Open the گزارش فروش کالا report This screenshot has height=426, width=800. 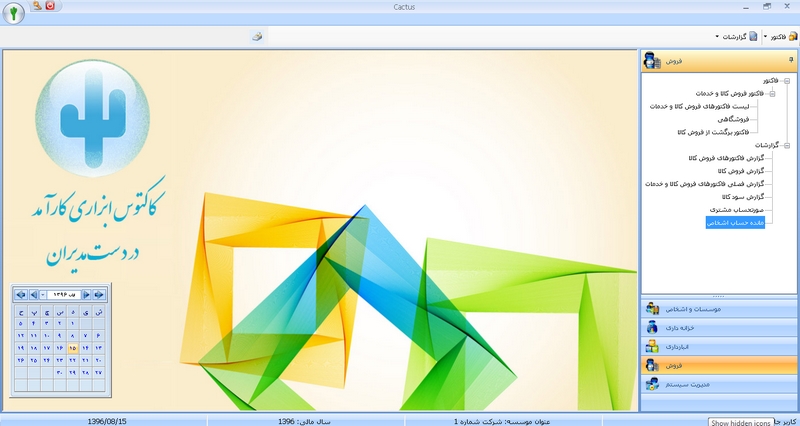click(x=740, y=171)
